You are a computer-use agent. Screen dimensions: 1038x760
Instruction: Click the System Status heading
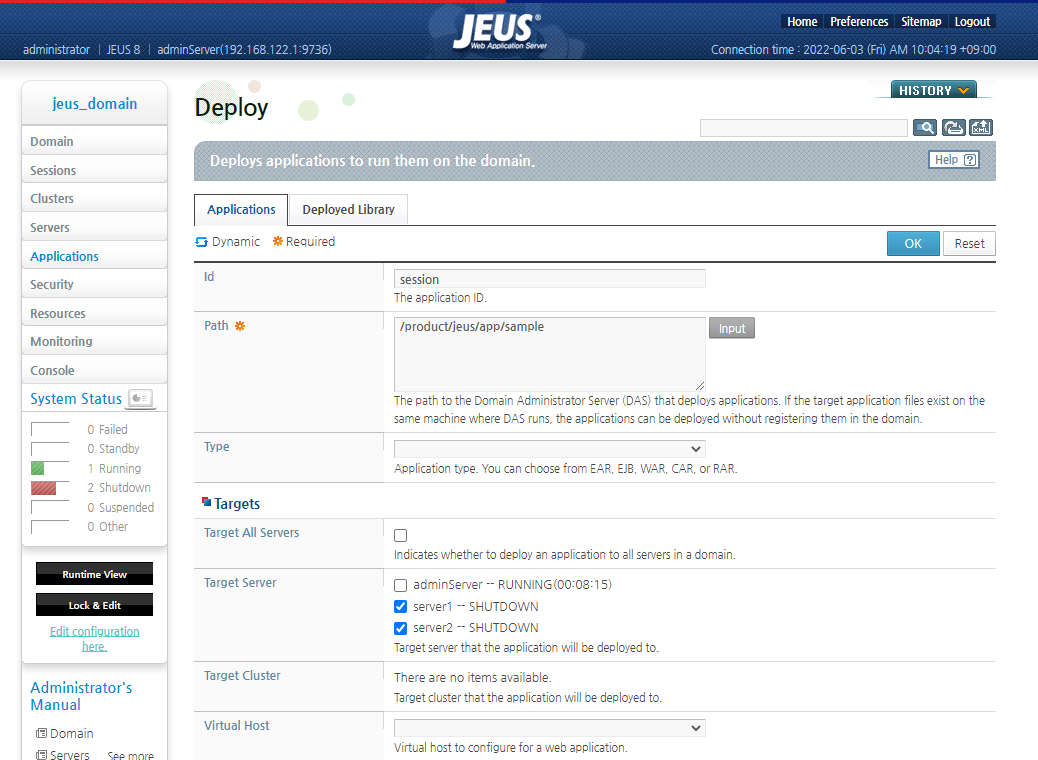[76, 399]
